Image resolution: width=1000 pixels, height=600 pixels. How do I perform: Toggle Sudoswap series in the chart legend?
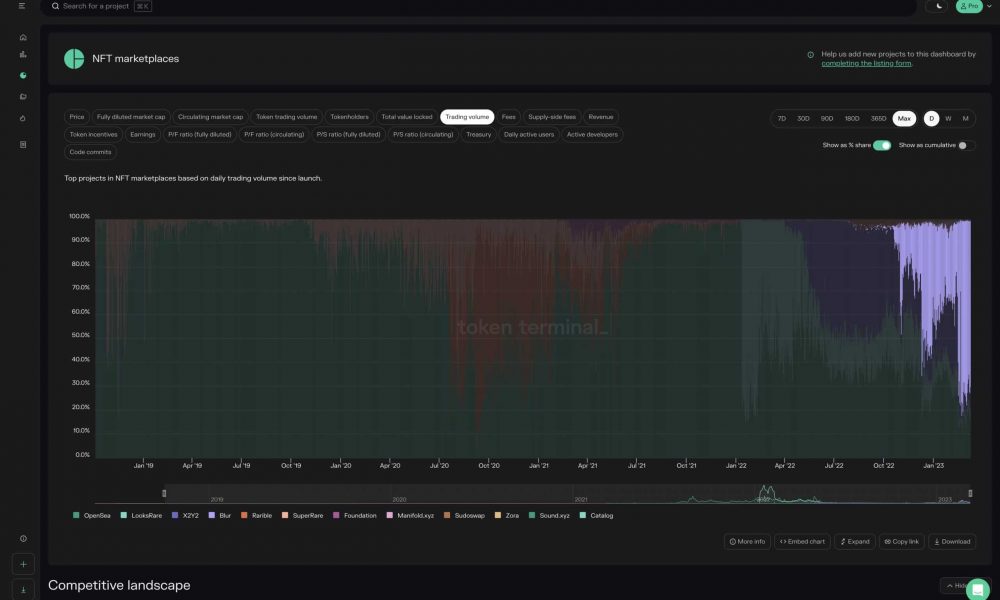coord(464,515)
